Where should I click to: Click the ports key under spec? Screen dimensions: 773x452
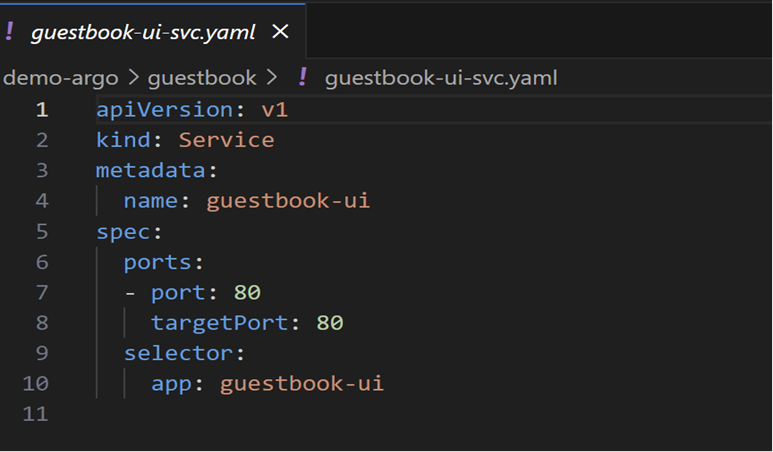tap(158, 262)
